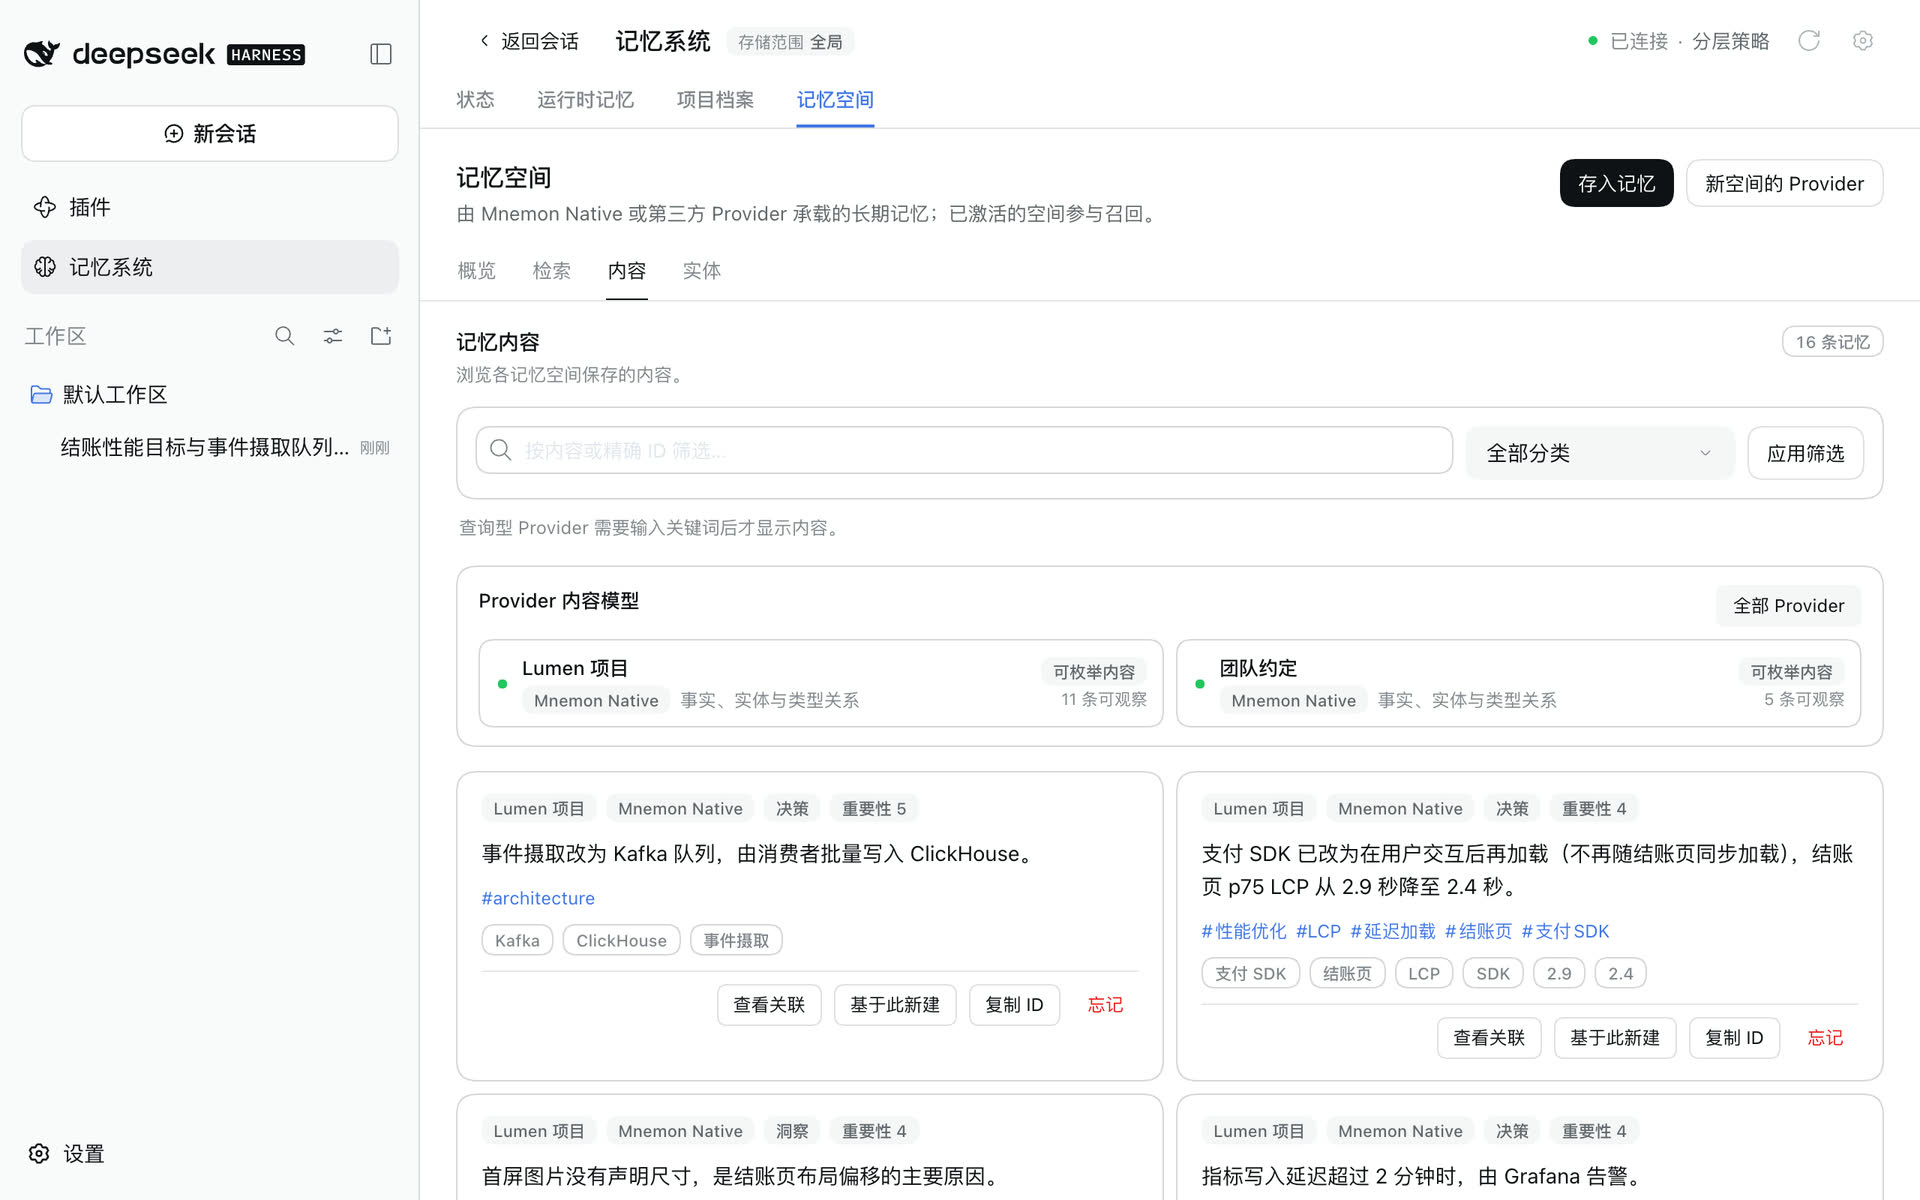
Task: Open 设置 at sidebar bottom
Action: (67, 1154)
